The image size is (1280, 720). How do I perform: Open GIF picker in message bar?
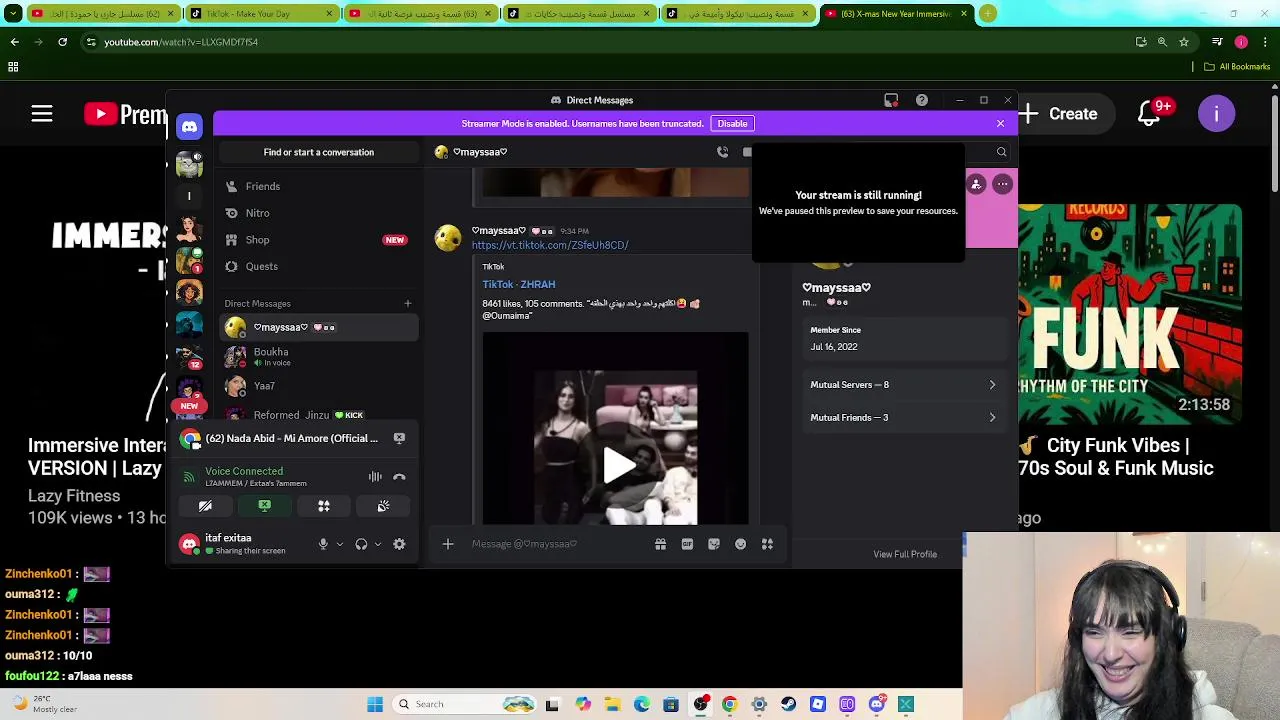coord(687,544)
